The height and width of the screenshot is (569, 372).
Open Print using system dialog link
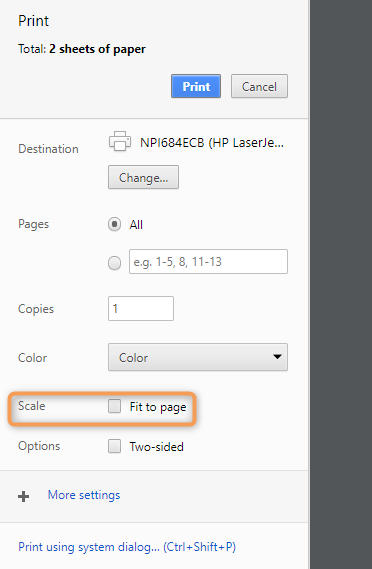click(x=127, y=547)
